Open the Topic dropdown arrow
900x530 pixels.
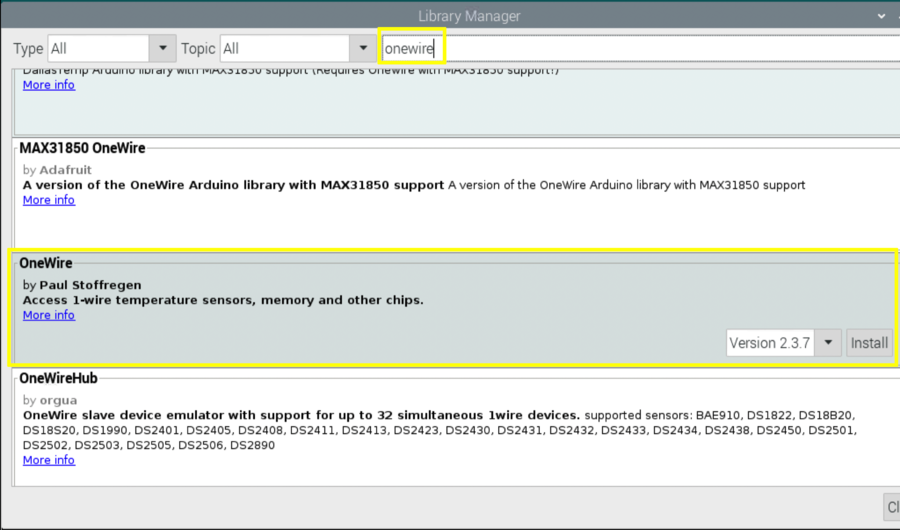(362, 48)
